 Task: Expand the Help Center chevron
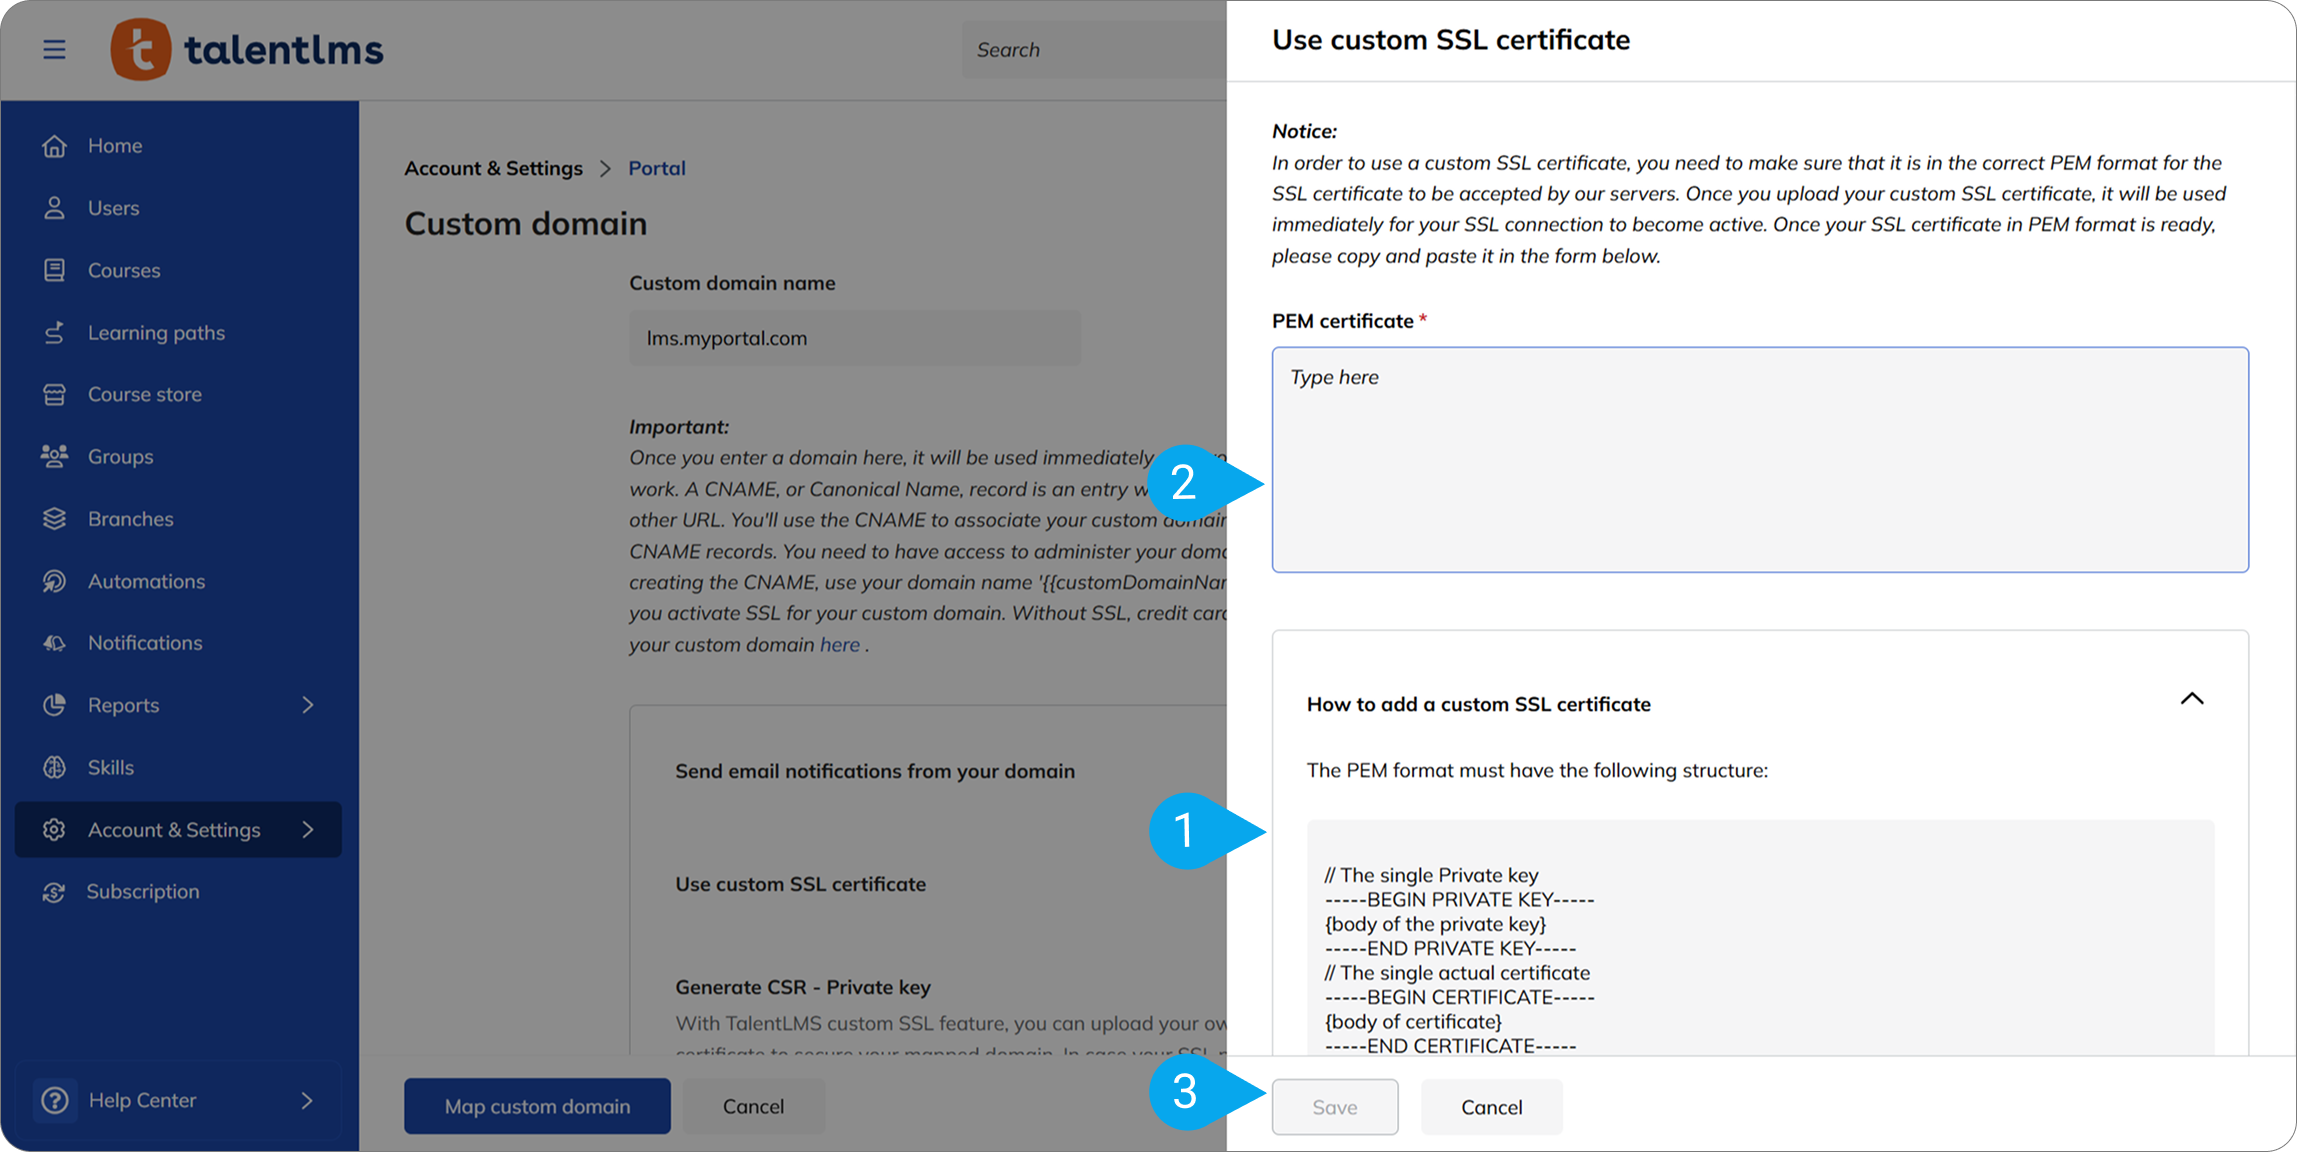(307, 1100)
